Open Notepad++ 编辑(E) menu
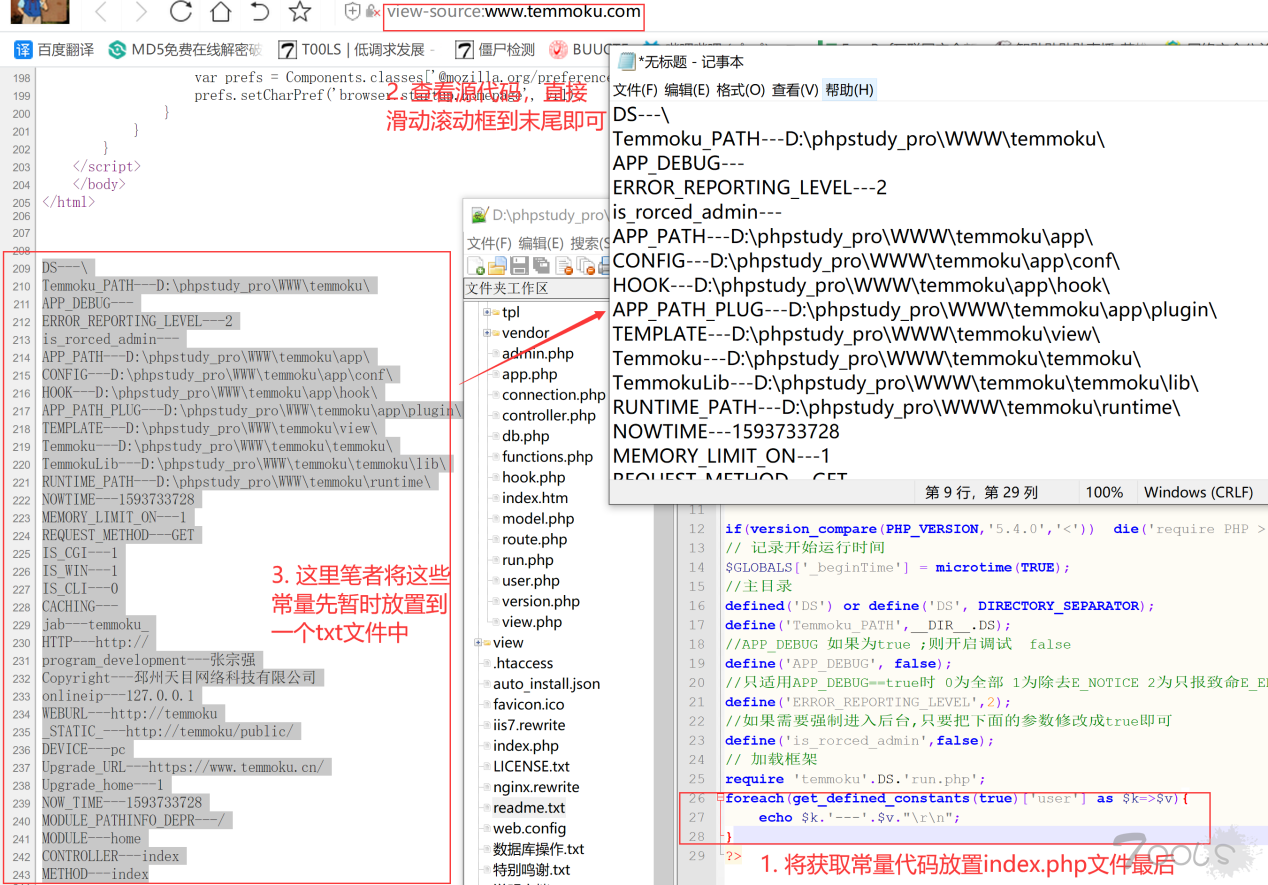 [541, 243]
